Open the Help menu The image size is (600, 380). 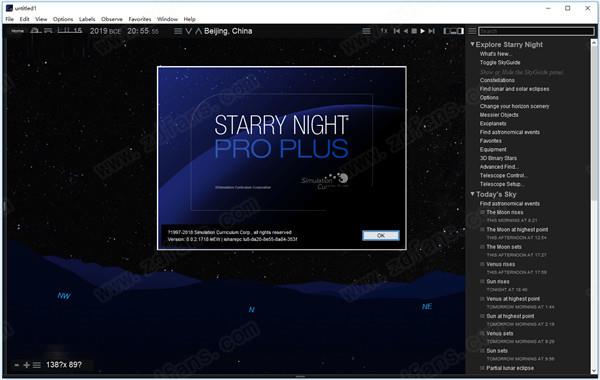pos(189,19)
